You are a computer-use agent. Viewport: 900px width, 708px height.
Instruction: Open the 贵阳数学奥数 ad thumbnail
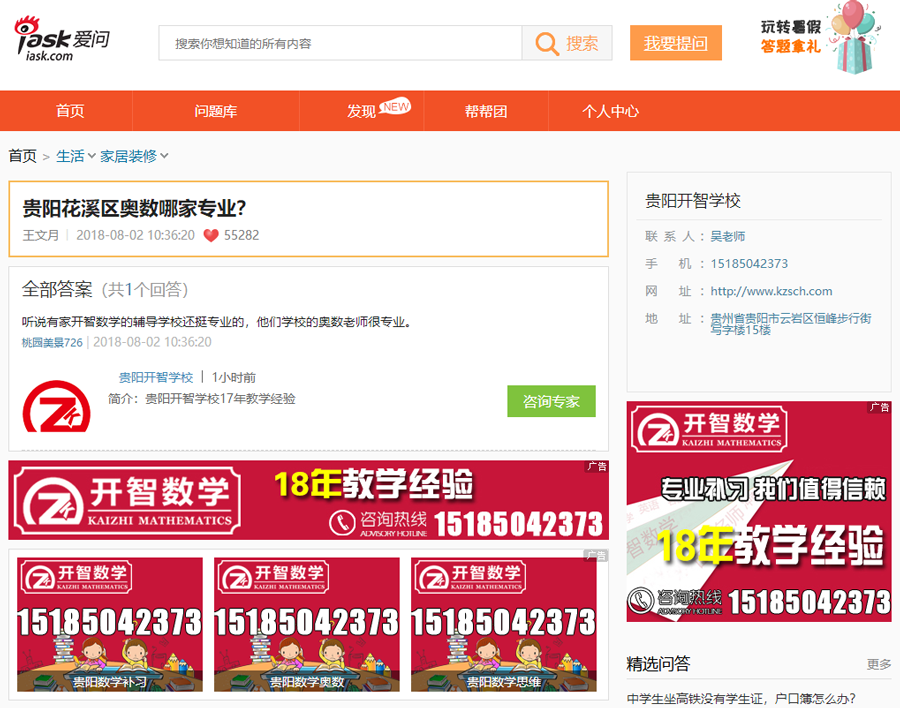pos(307,624)
